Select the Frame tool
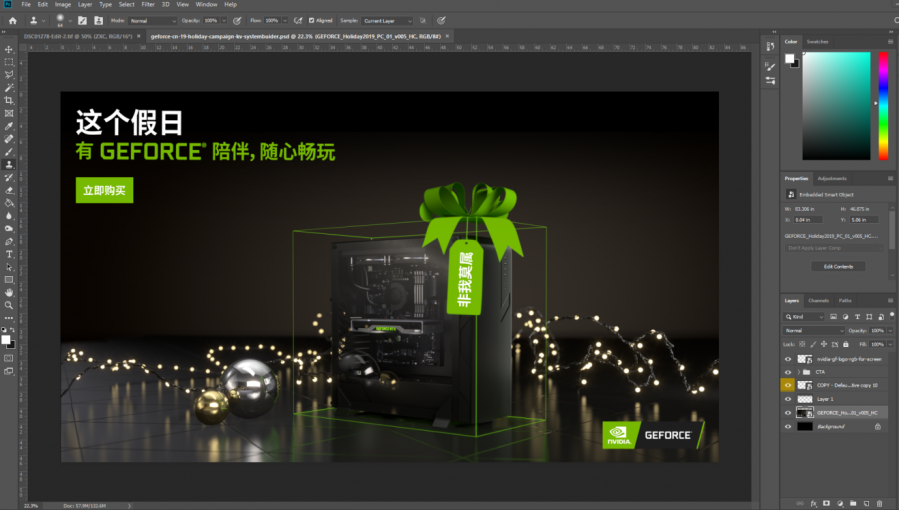This screenshot has height=510, width=899. (9, 113)
